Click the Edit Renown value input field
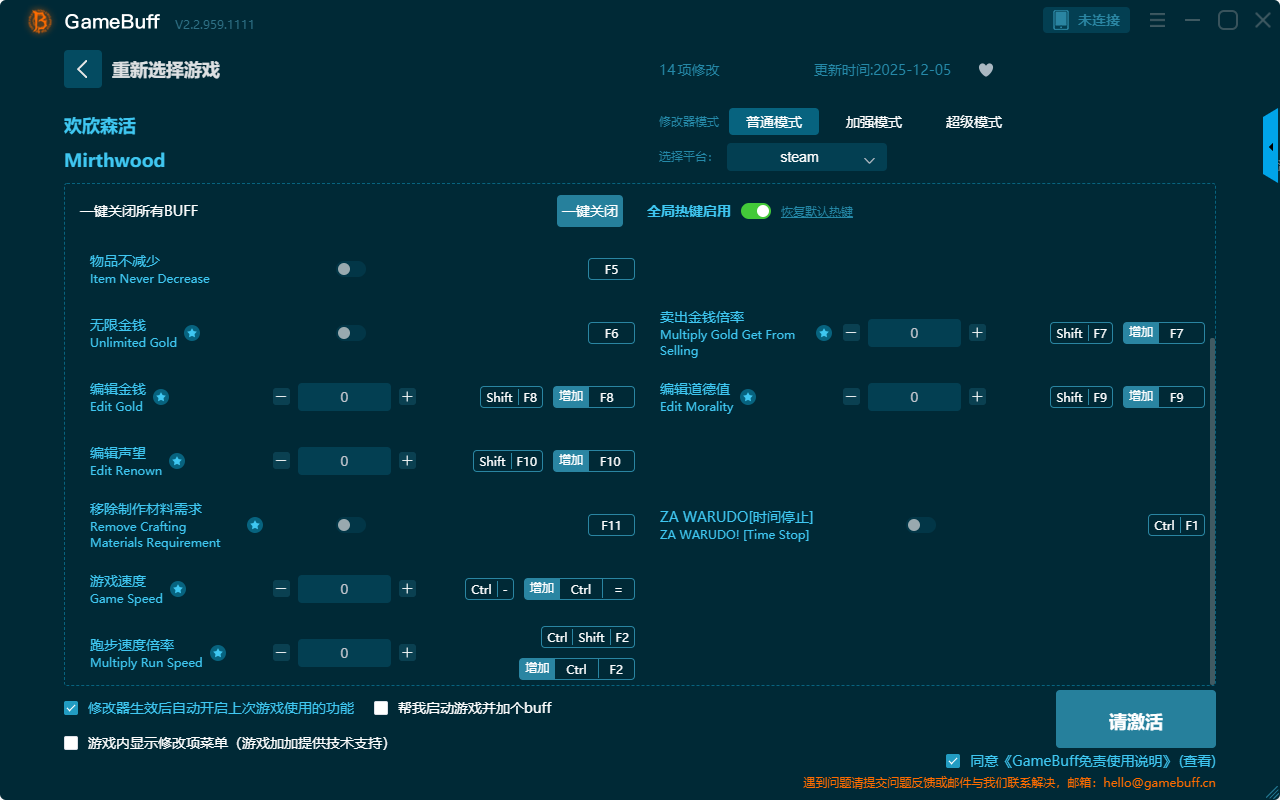 click(344, 461)
